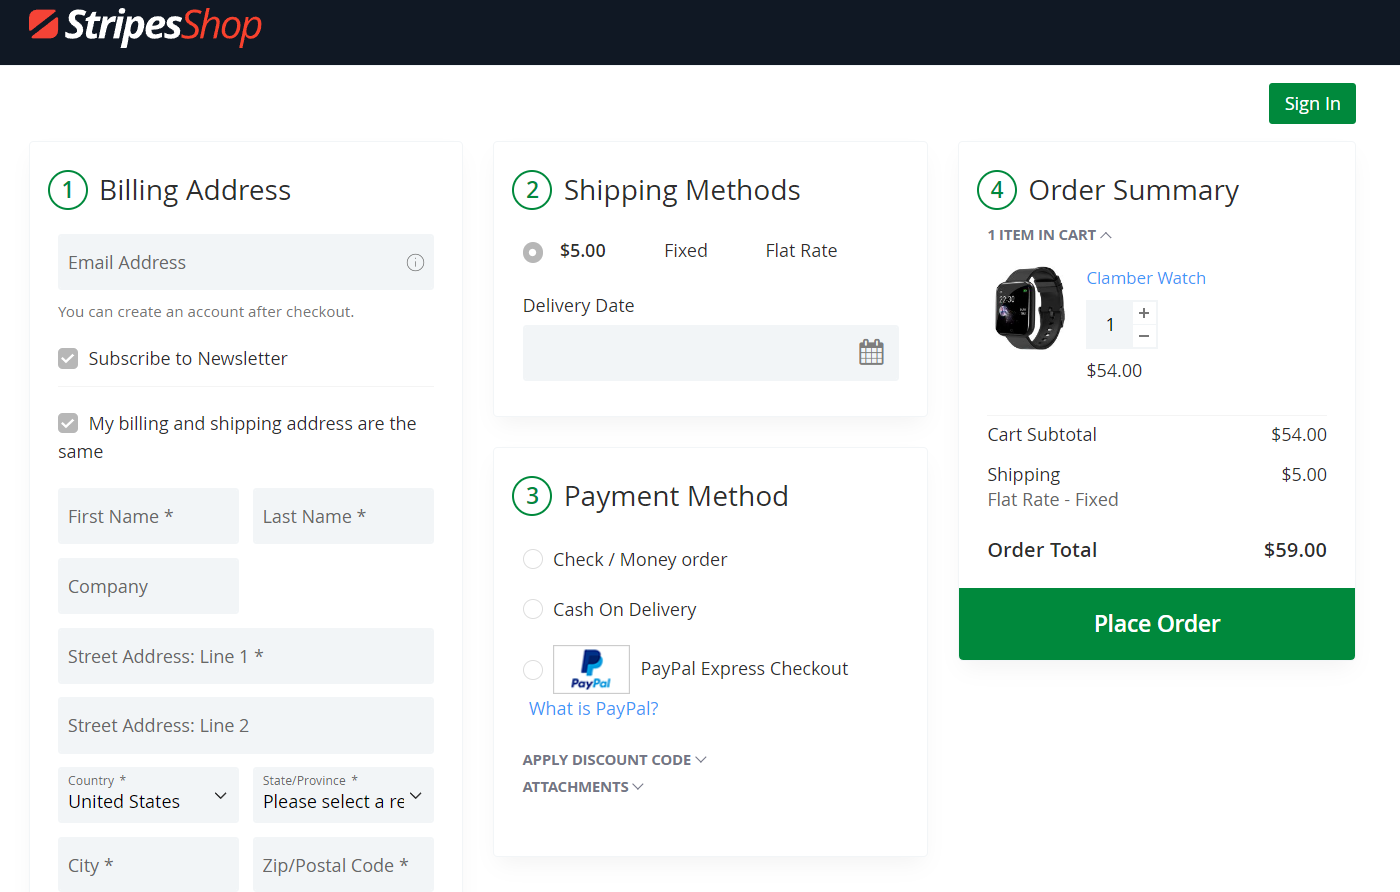The width and height of the screenshot is (1400, 892).
Task: Click the email address info icon
Action: (415, 263)
